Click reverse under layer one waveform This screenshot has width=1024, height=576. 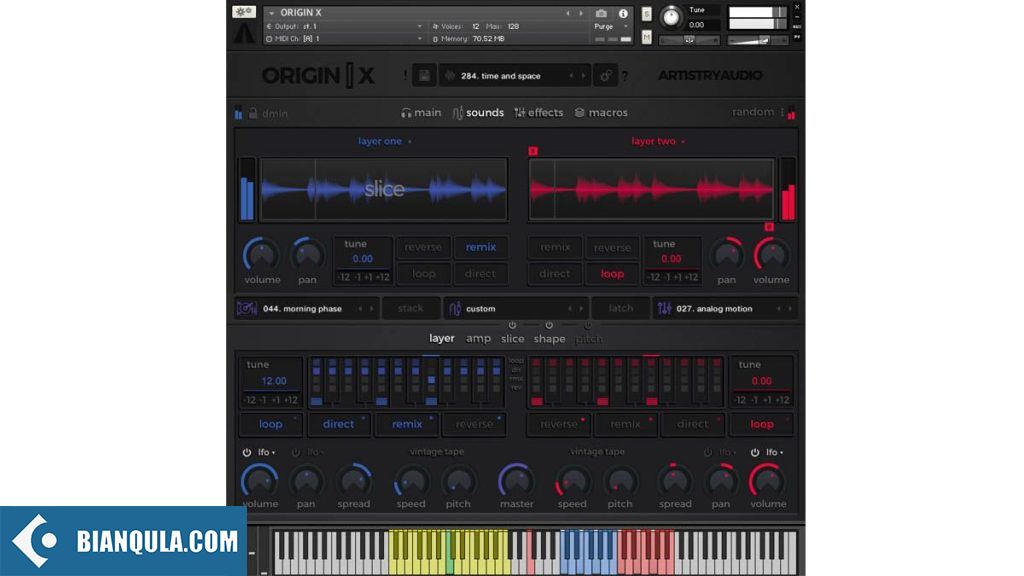coord(423,248)
